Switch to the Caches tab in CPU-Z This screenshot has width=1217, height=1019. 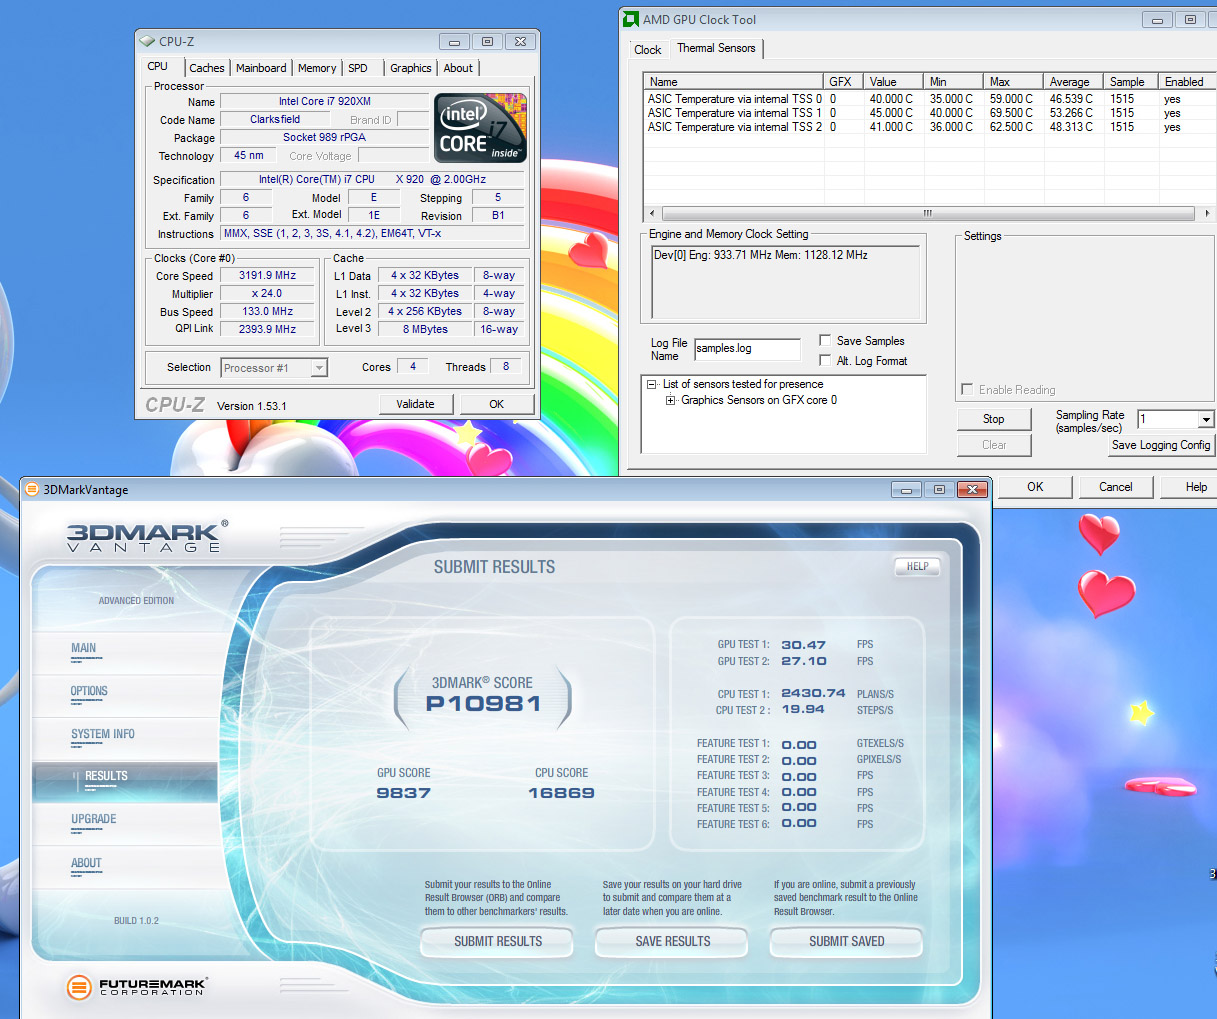(207, 68)
